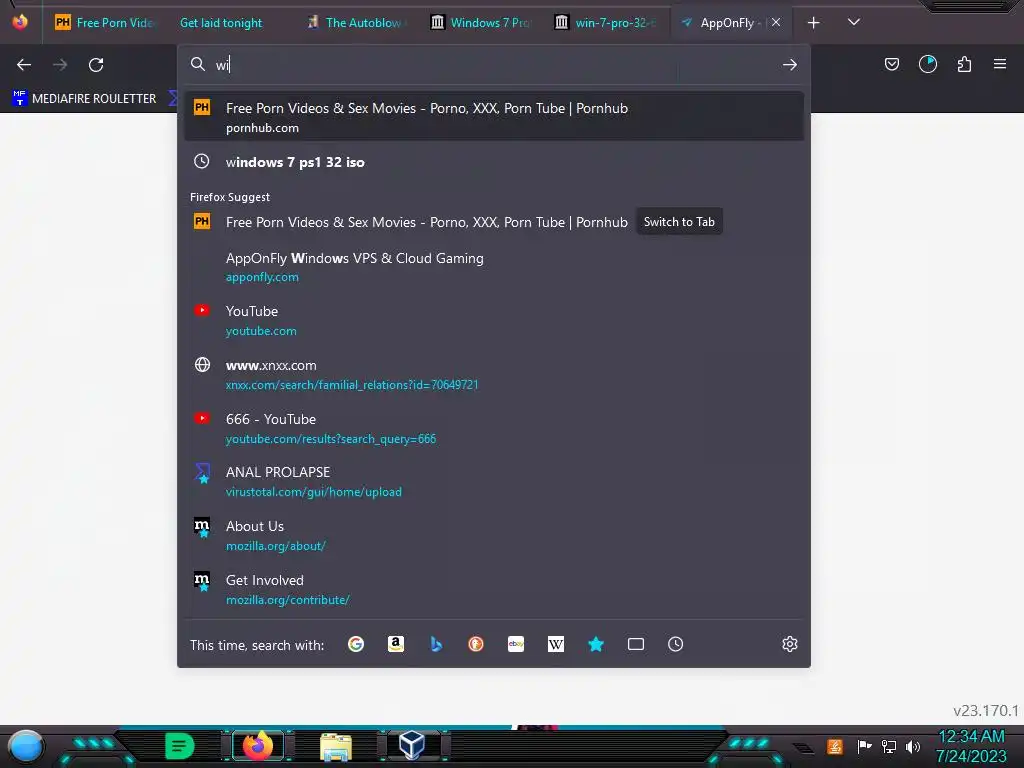
Task: Switch to the tab with the PH favicon
Action: tap(104, 23)
